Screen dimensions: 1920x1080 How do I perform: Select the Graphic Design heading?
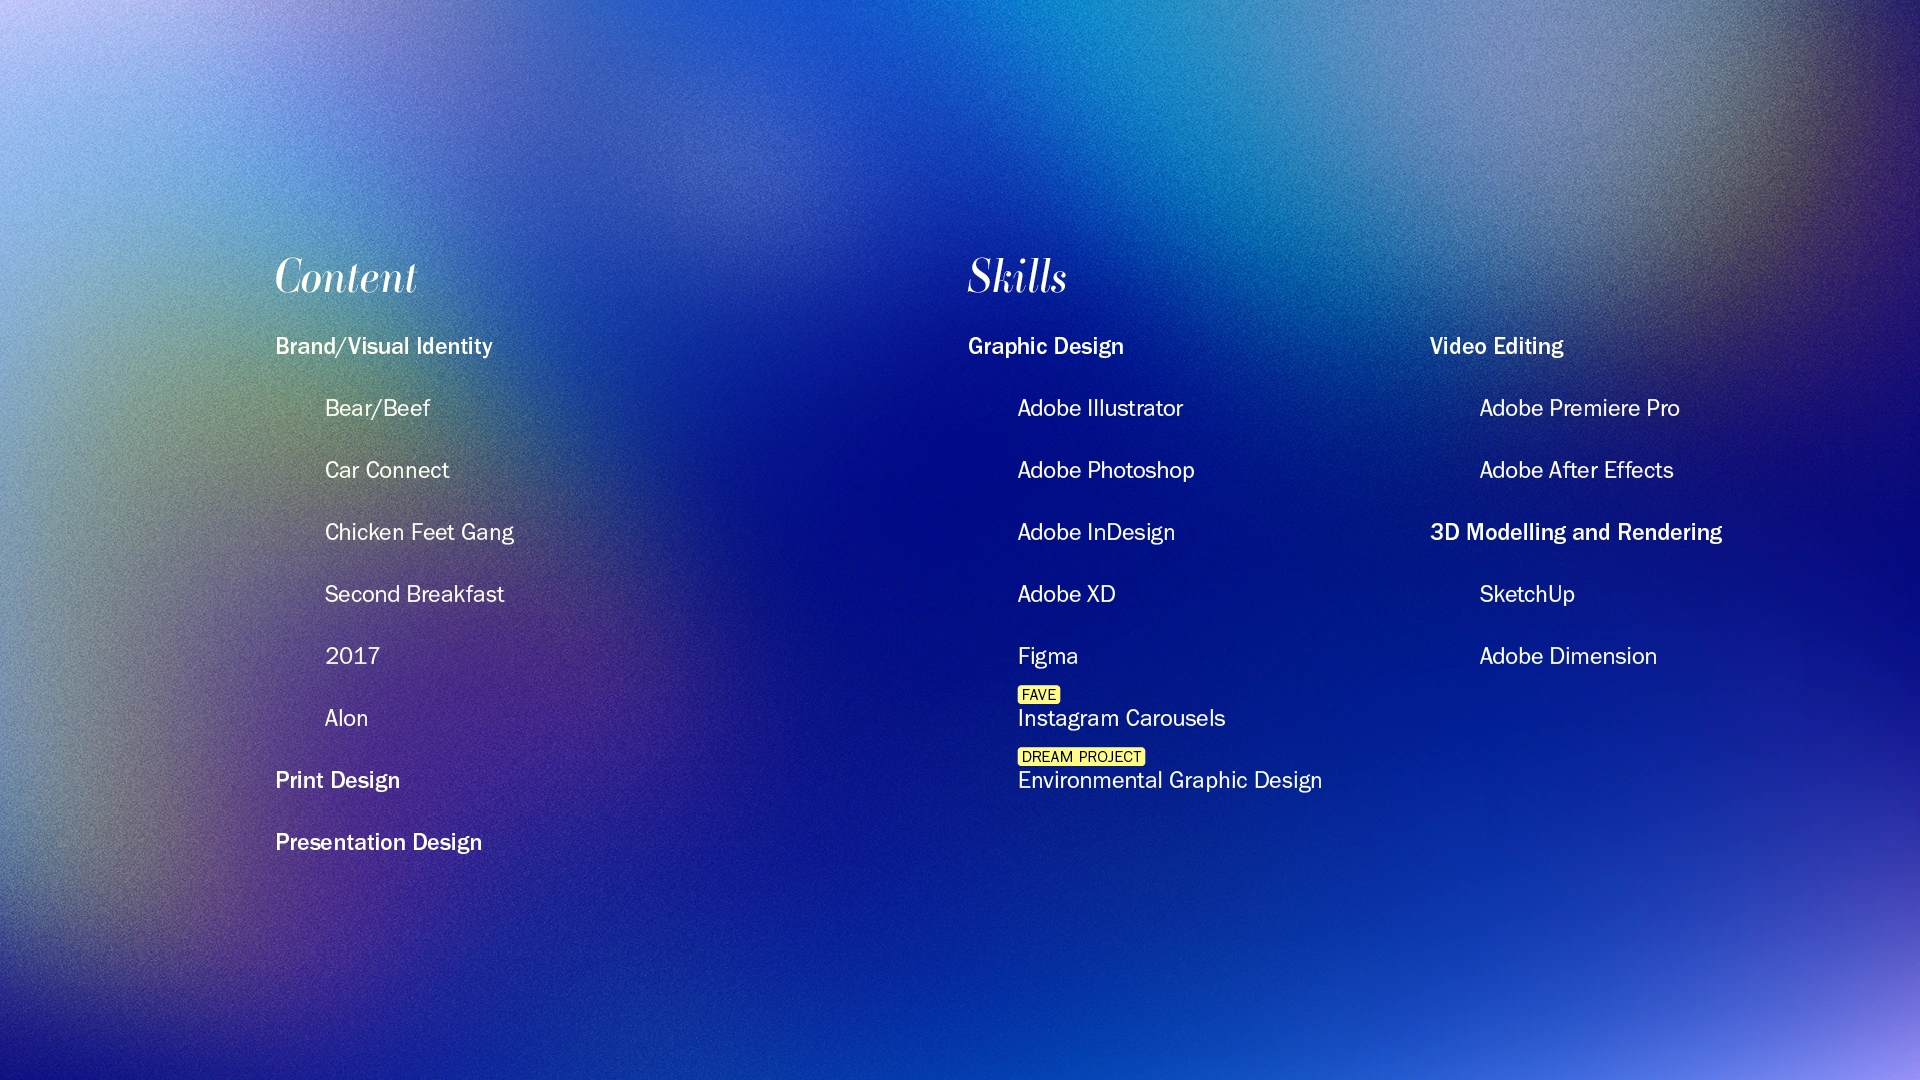point(1045,346)
